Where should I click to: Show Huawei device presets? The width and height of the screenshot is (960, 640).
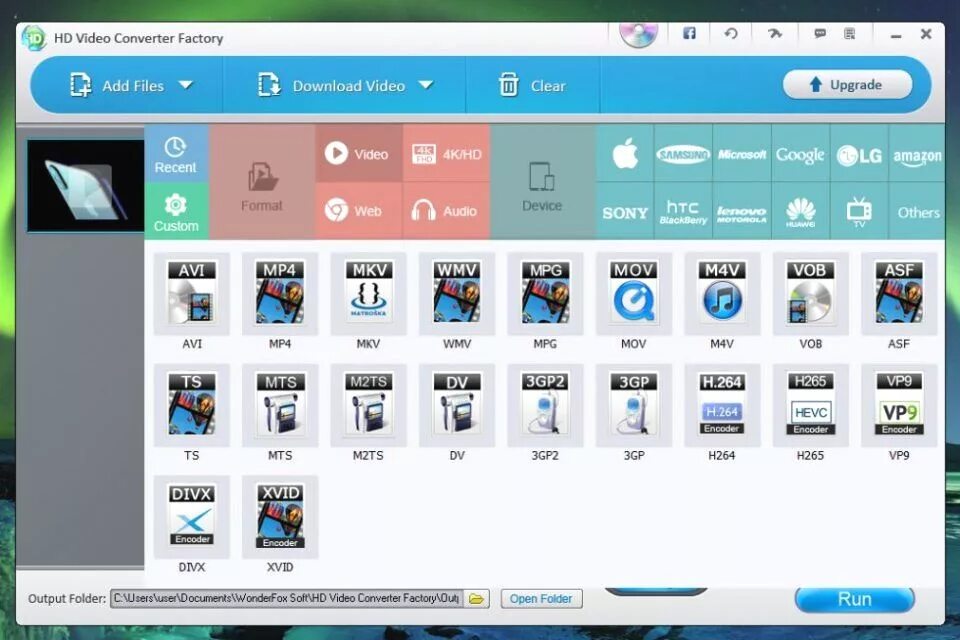(x=800, y=211)
